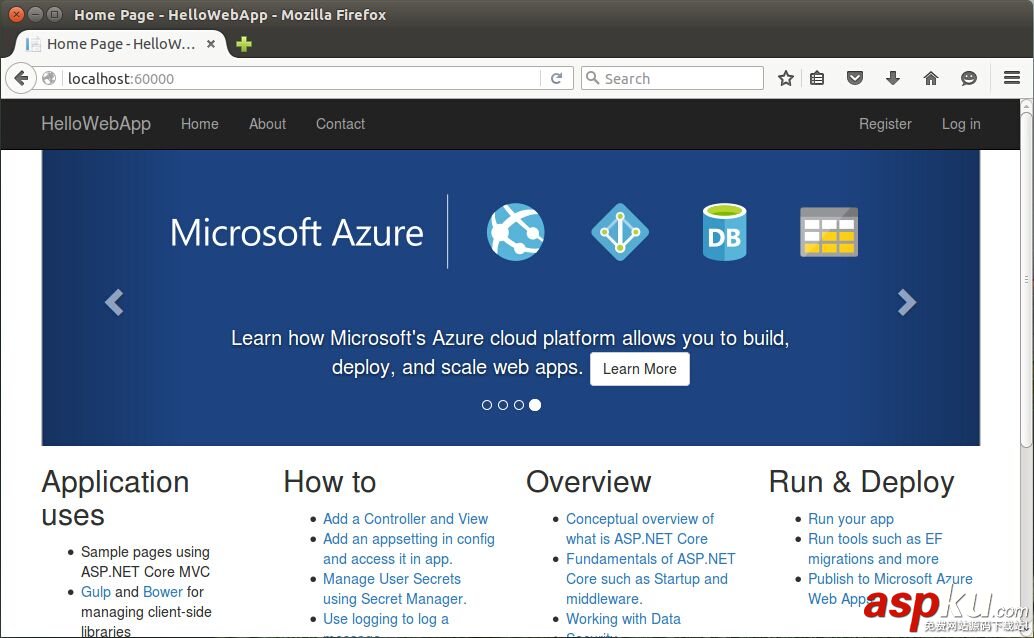Click the localhost:60000 address bar
This screenshot has height=638, width=1034.
300,78
